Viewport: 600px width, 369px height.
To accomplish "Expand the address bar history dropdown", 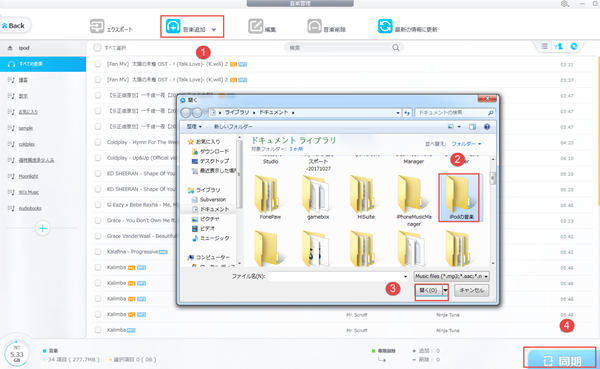I will pos(398,113).
